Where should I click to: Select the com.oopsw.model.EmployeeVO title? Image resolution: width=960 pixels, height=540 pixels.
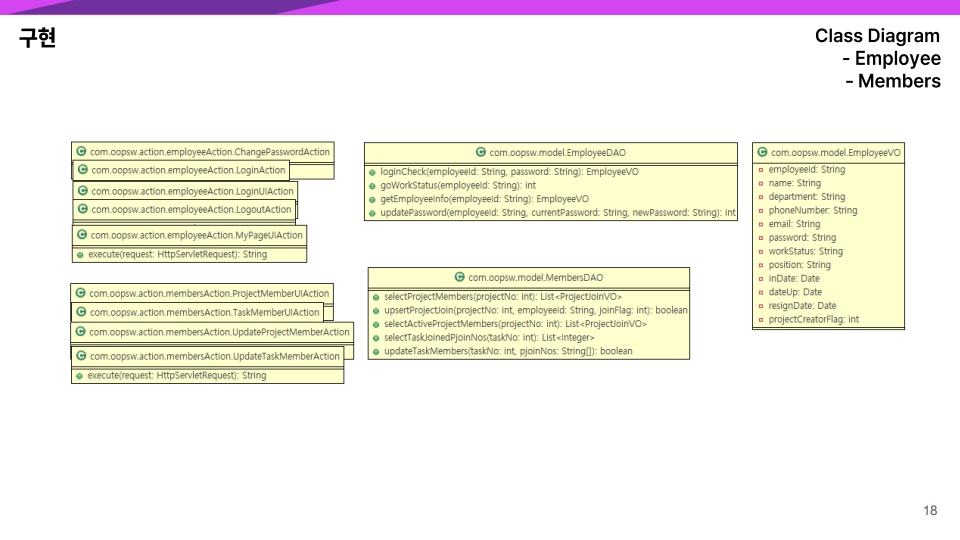836,152
